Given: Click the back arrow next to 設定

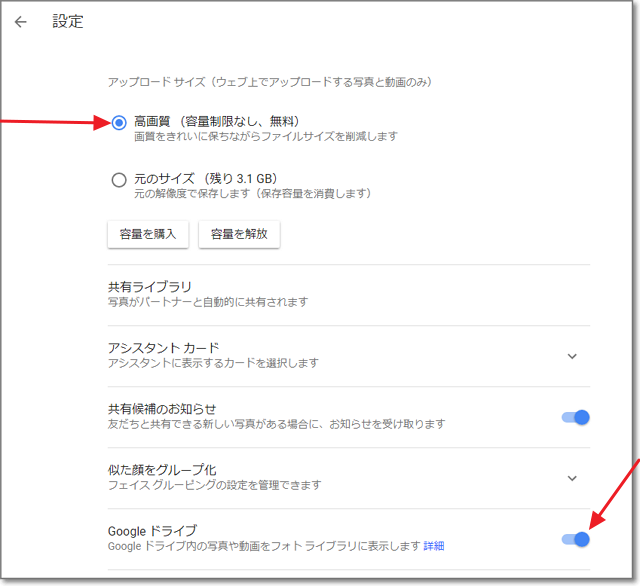Looking at the screenshot, I should click(21, 22).
